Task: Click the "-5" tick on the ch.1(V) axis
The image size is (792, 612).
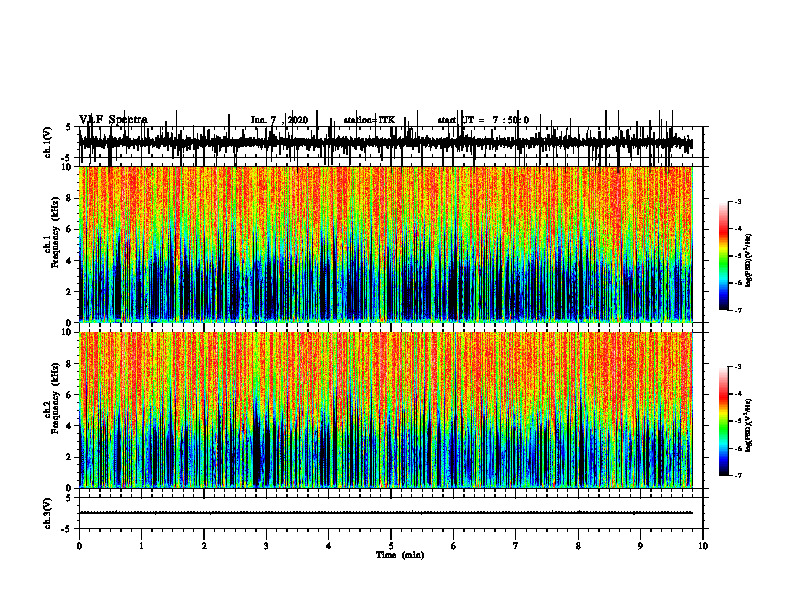Action: [x=67, y=158]
